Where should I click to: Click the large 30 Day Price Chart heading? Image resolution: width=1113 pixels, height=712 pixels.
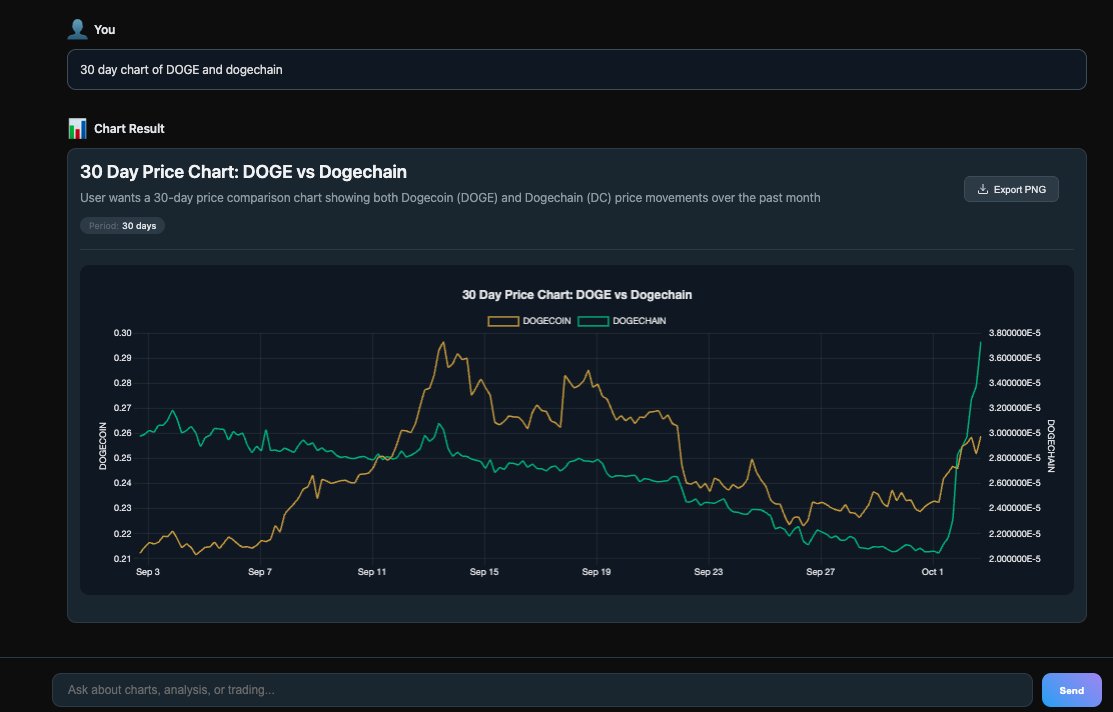point(243,172)
